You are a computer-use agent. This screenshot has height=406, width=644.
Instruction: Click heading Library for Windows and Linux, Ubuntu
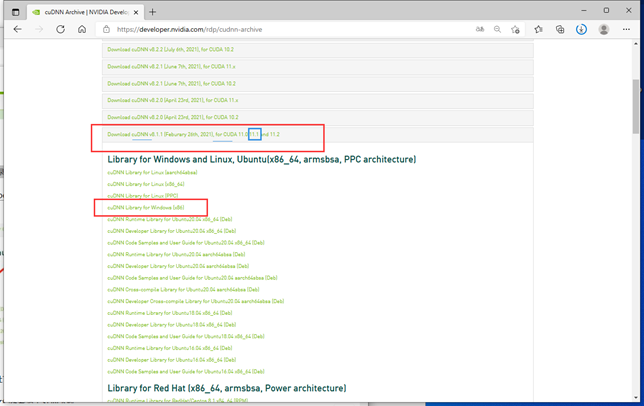tap(262, 159)
